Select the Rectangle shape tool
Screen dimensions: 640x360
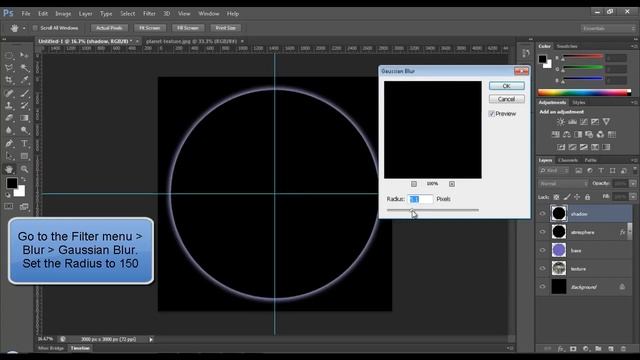(24, 156)
